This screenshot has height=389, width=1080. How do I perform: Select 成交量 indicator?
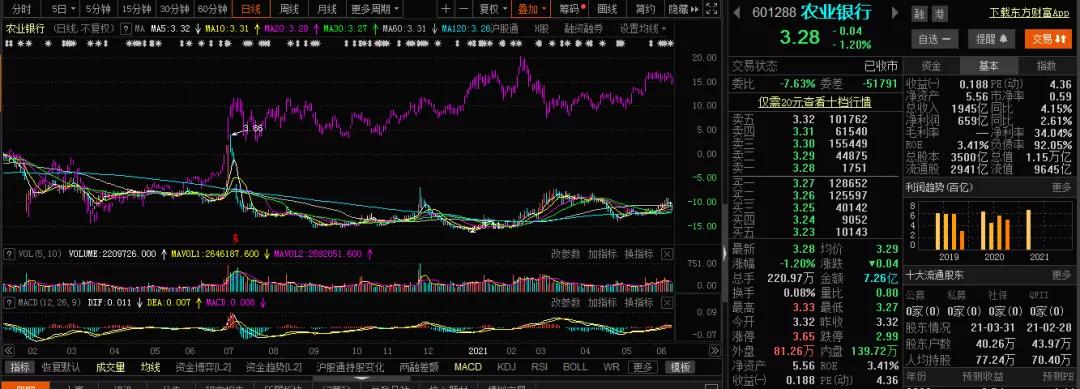coord(110,367)
